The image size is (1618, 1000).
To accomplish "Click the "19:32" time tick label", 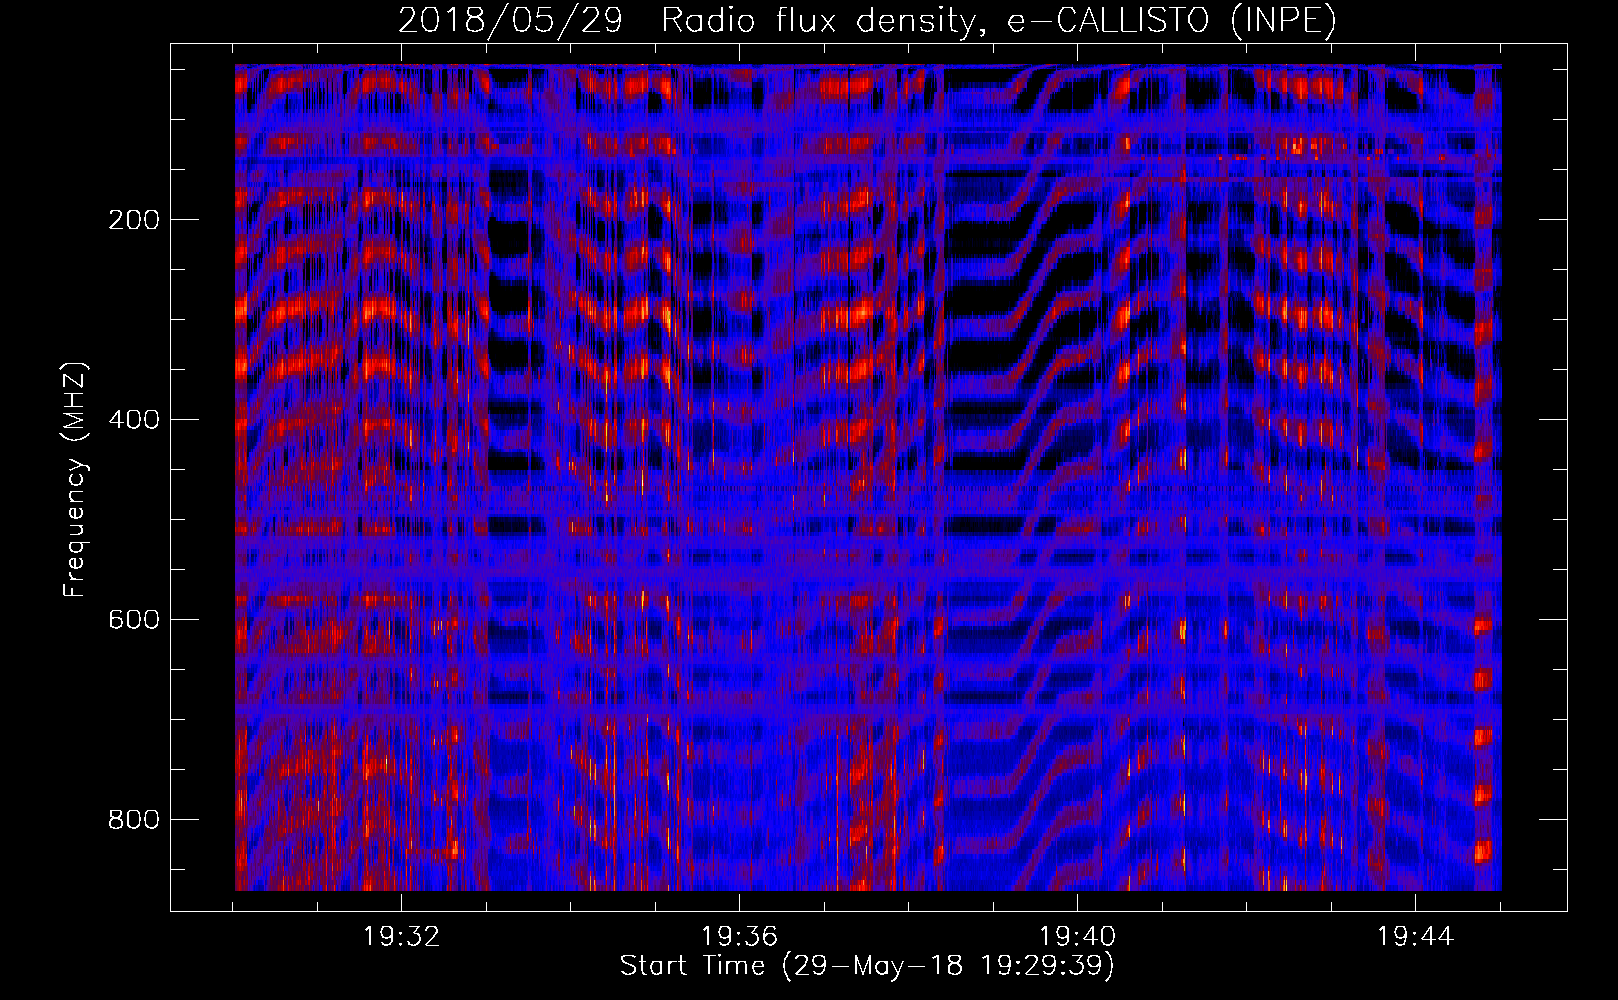I will tap(401, 937).
